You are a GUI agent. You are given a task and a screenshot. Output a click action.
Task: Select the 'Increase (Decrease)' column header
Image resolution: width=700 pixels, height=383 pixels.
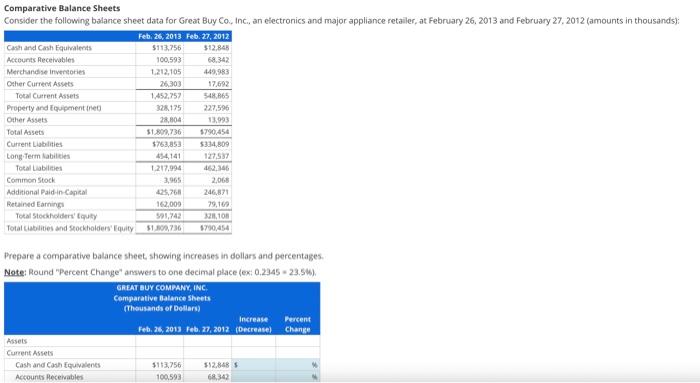point(254,325)
